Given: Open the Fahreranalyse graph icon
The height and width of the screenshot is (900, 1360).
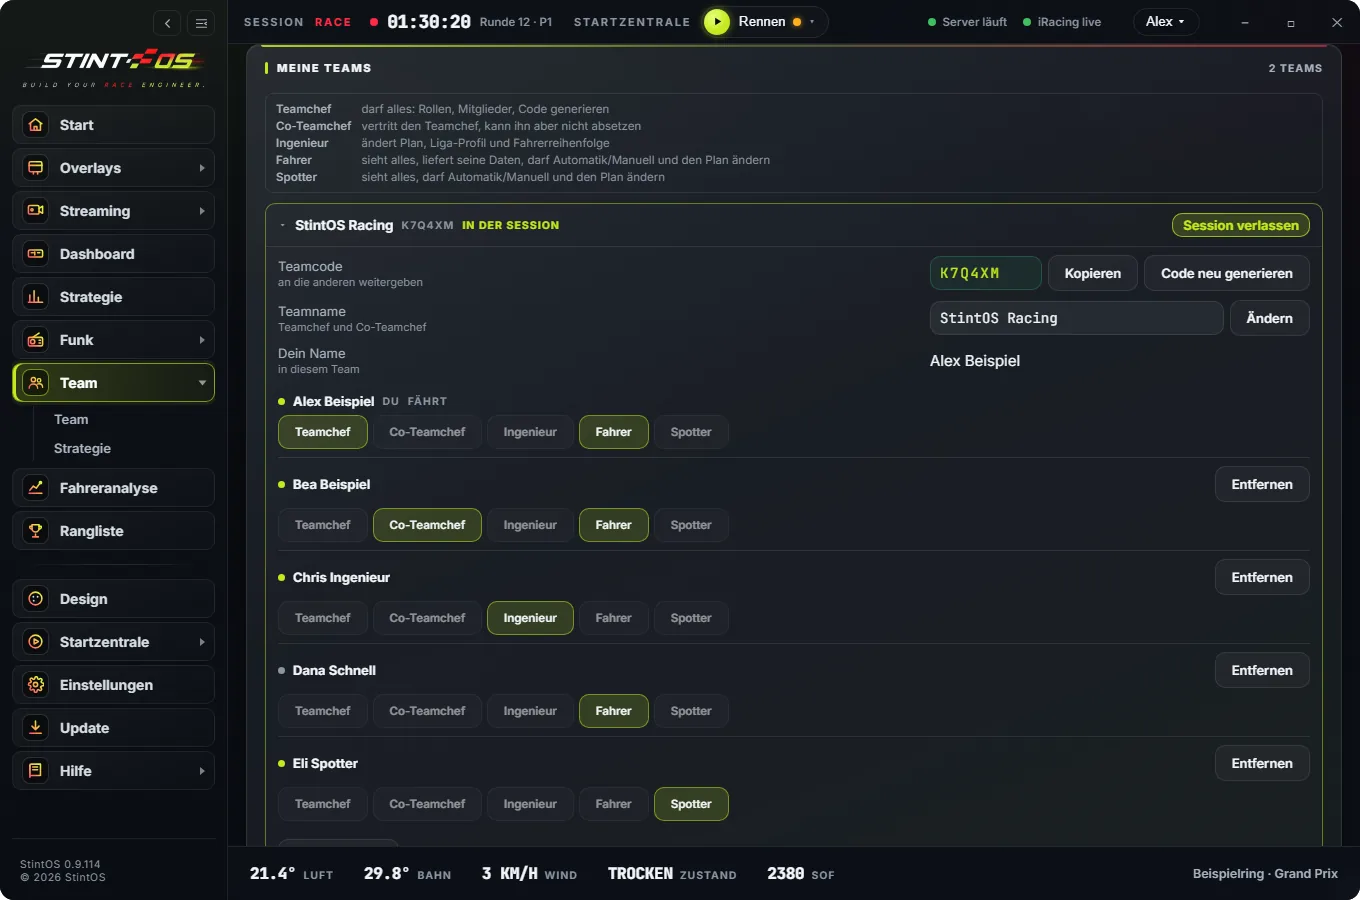Looking at the screenshot, I should click(x=36, y=488).
